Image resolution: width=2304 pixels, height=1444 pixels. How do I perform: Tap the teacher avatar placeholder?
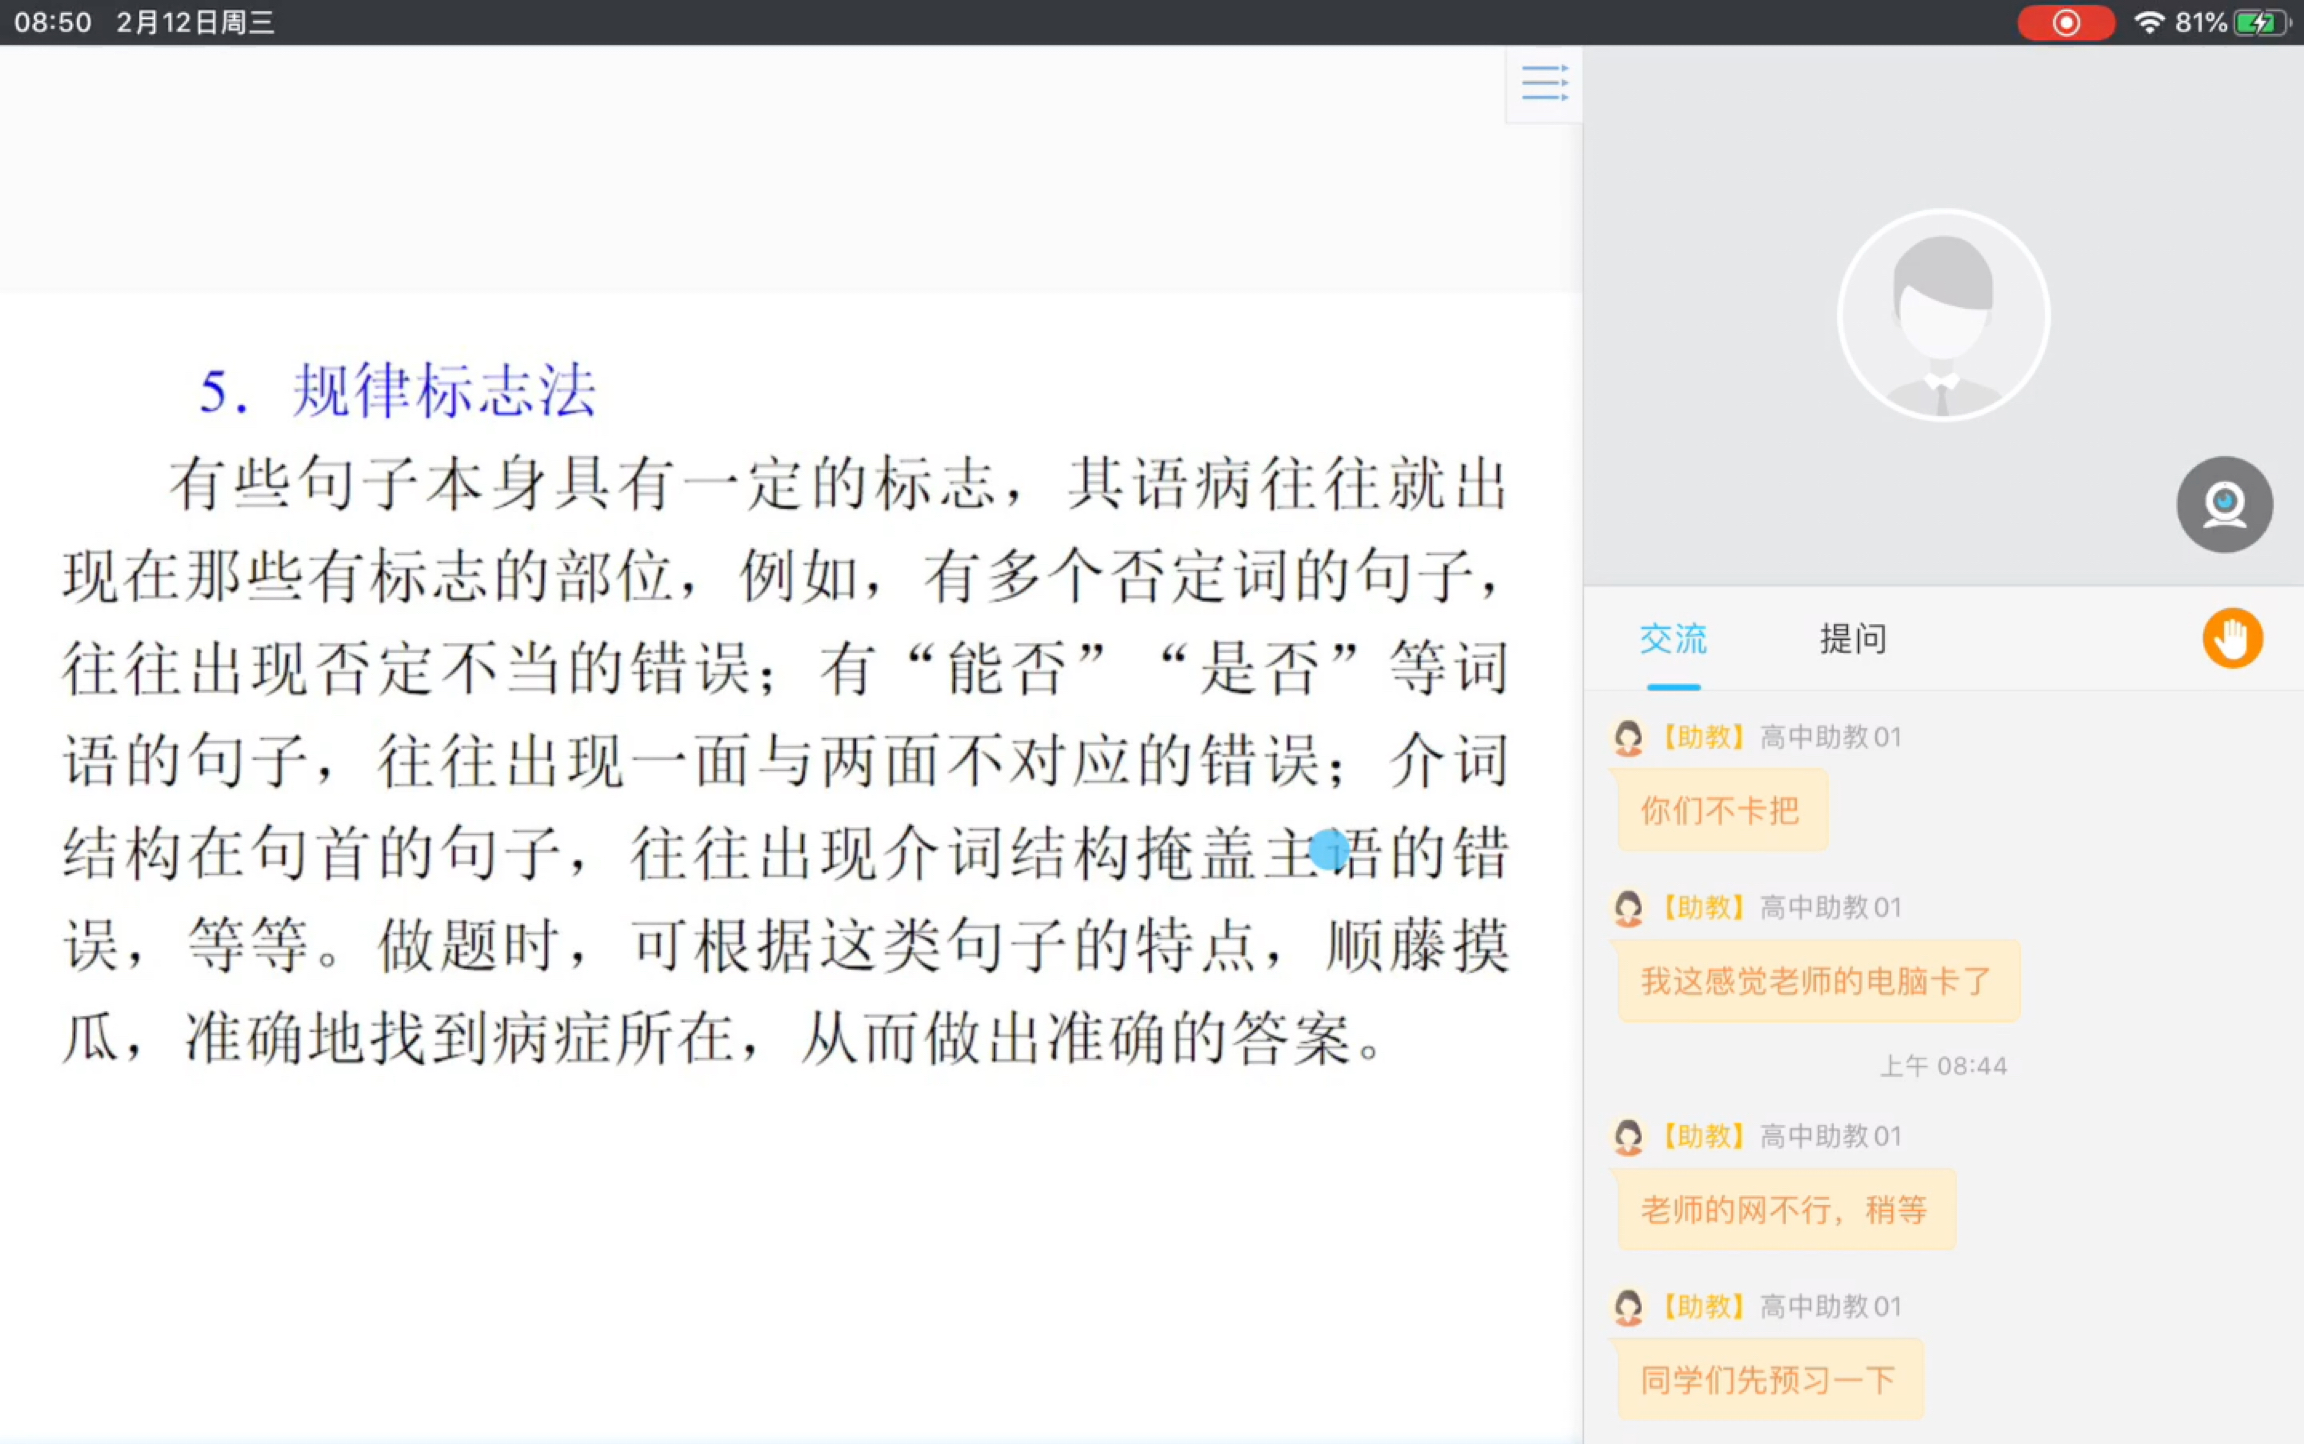[x=1943, y=315]
